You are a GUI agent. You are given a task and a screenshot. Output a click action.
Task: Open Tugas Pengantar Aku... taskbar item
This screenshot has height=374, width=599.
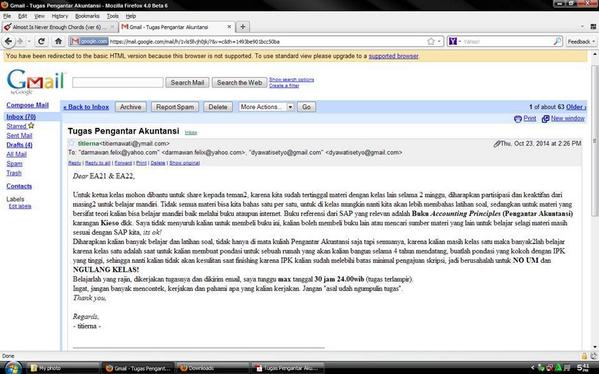(287, 368)
